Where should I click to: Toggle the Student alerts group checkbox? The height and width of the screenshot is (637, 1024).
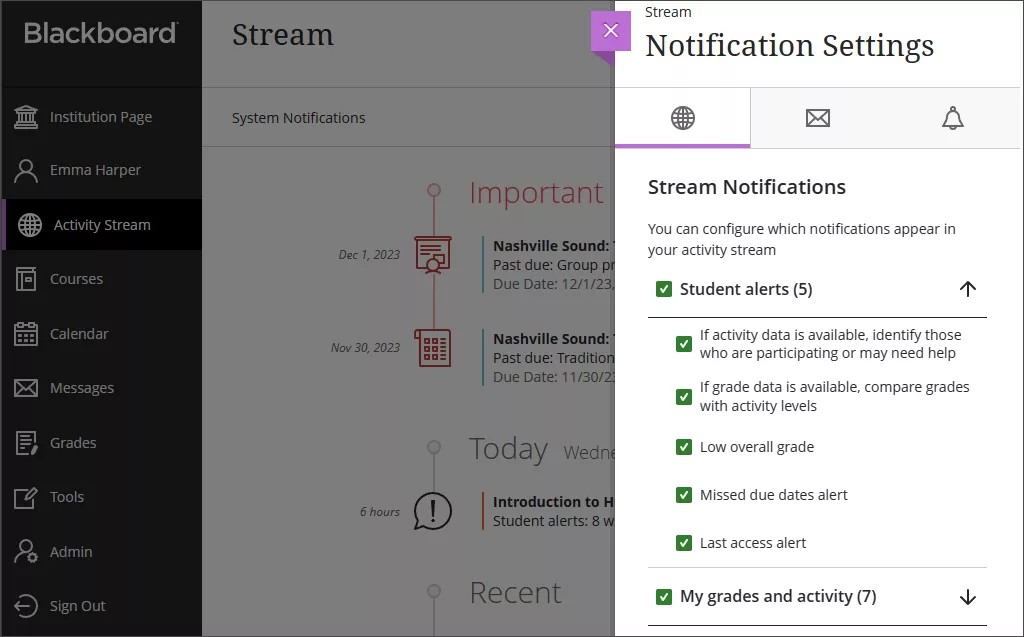pyautogui.click(x=663, y=289)
